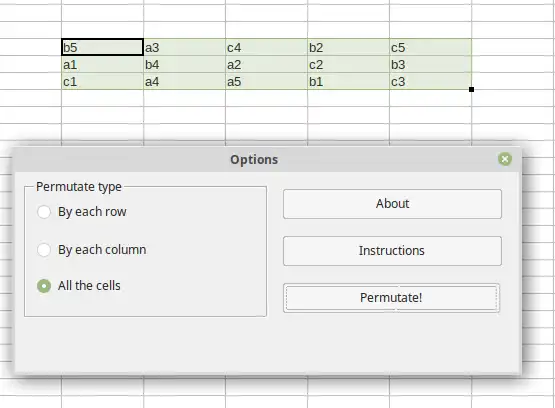Click the cell with c5
This screenshot has height=408, width=555.
[x=430, y=47]
